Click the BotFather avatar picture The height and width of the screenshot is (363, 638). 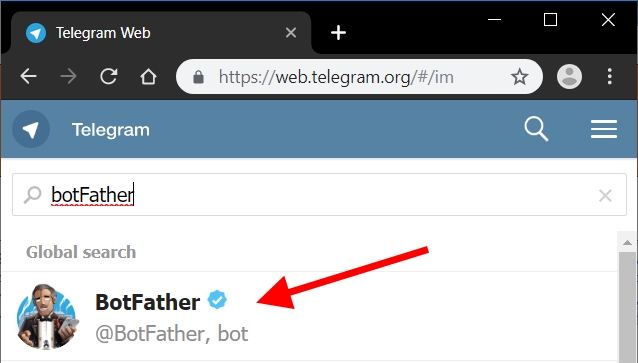tap(47, 317)
